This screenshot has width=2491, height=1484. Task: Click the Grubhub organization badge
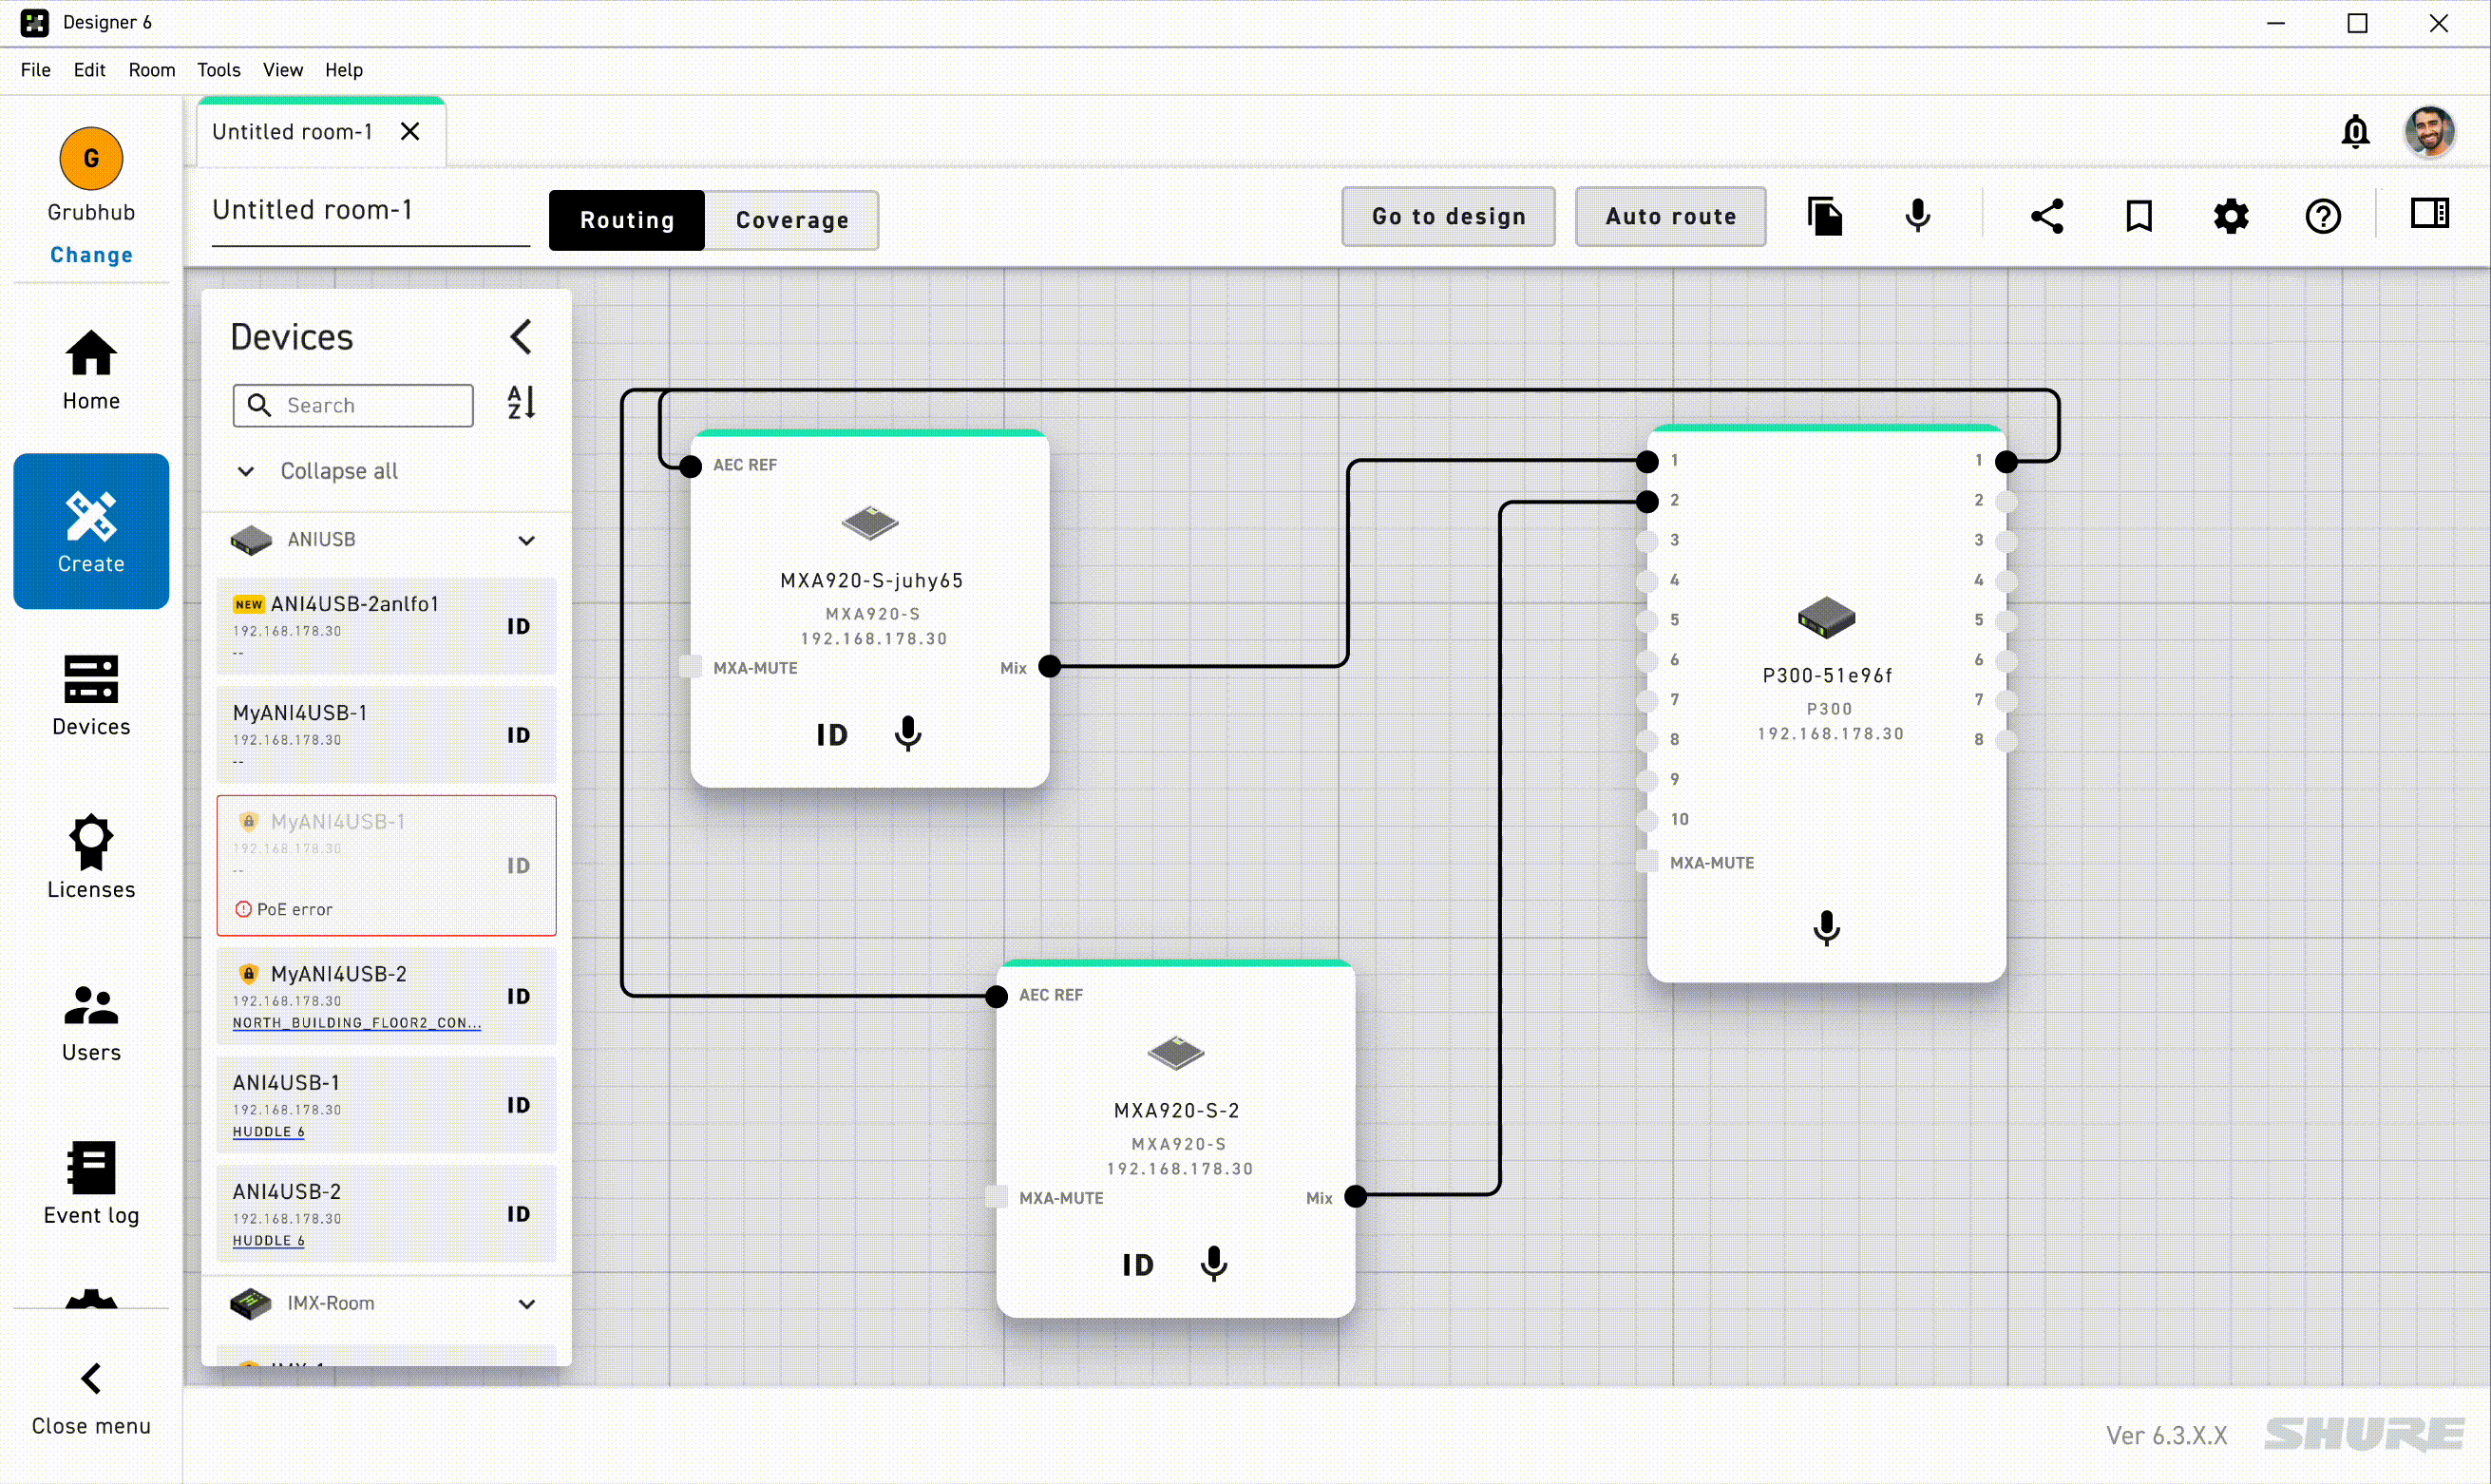click(x=91, y=158)
